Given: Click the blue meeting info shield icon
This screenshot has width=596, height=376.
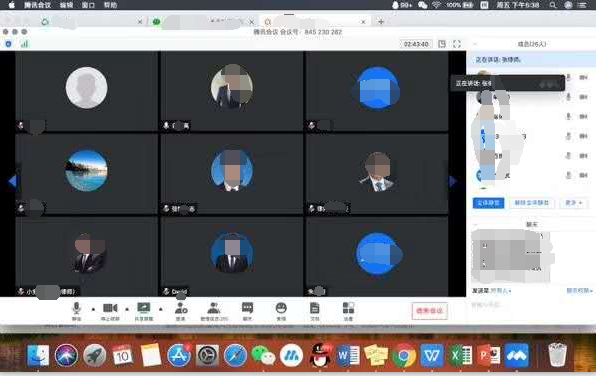Looking at the screenshot, I should [8, 44].
